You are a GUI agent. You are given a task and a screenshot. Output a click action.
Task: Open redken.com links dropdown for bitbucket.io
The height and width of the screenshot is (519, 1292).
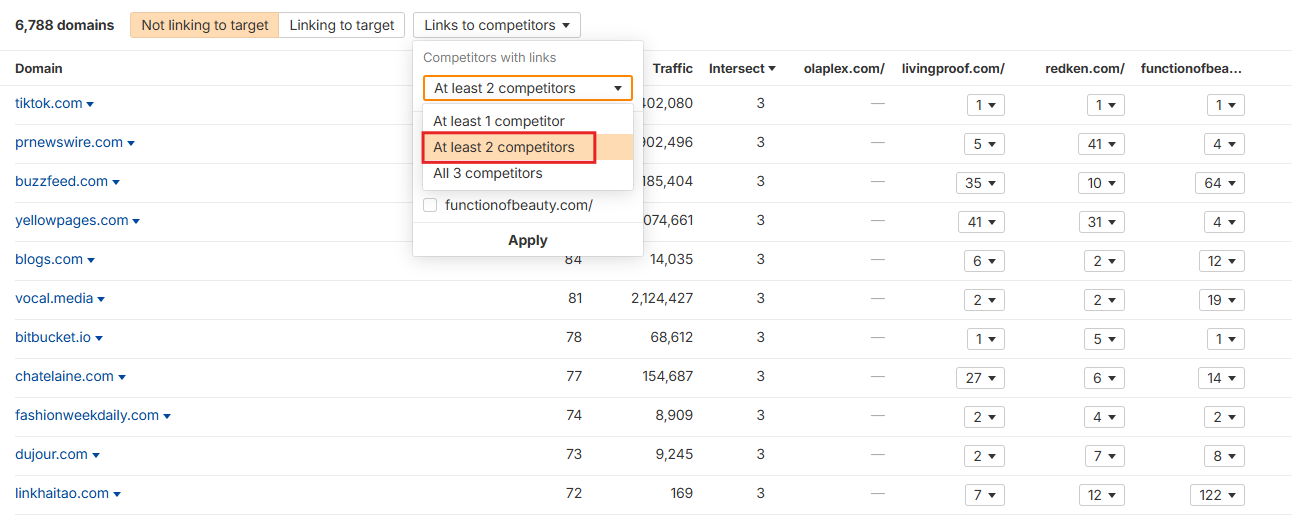point(1105,339)
